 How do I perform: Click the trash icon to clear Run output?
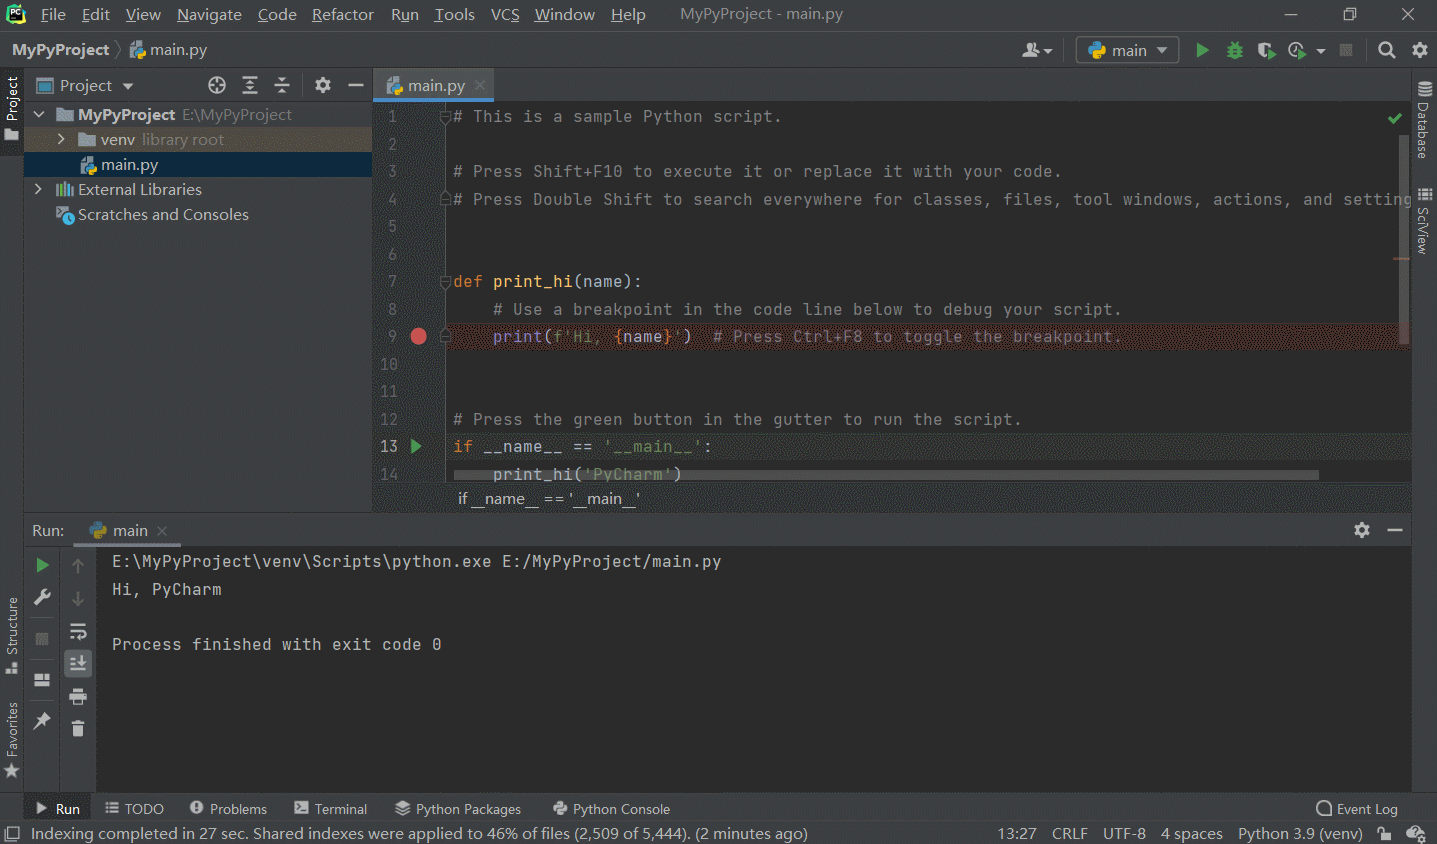[78, 728]
